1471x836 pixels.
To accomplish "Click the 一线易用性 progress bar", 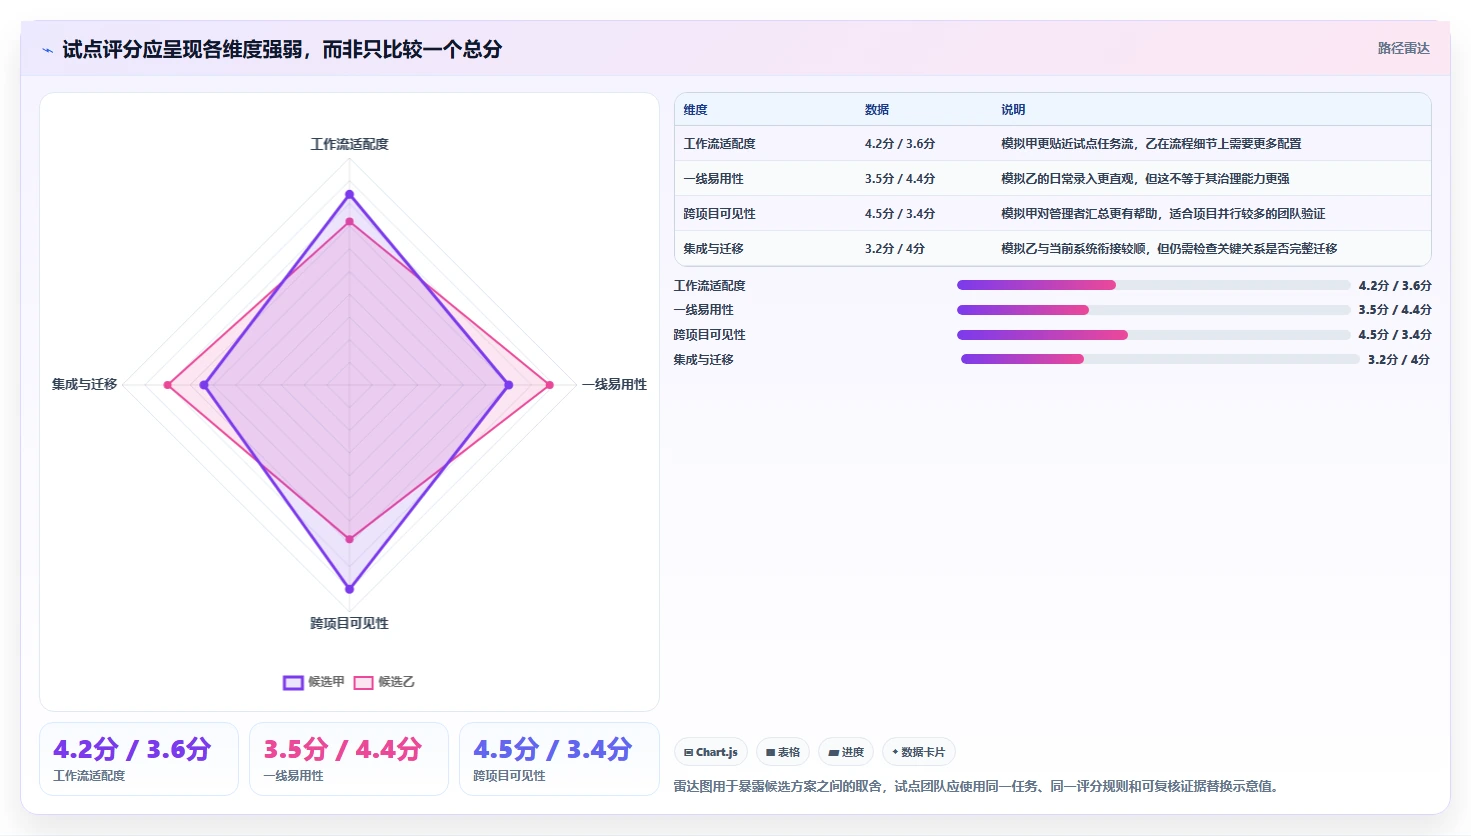I will point(1153,310).
